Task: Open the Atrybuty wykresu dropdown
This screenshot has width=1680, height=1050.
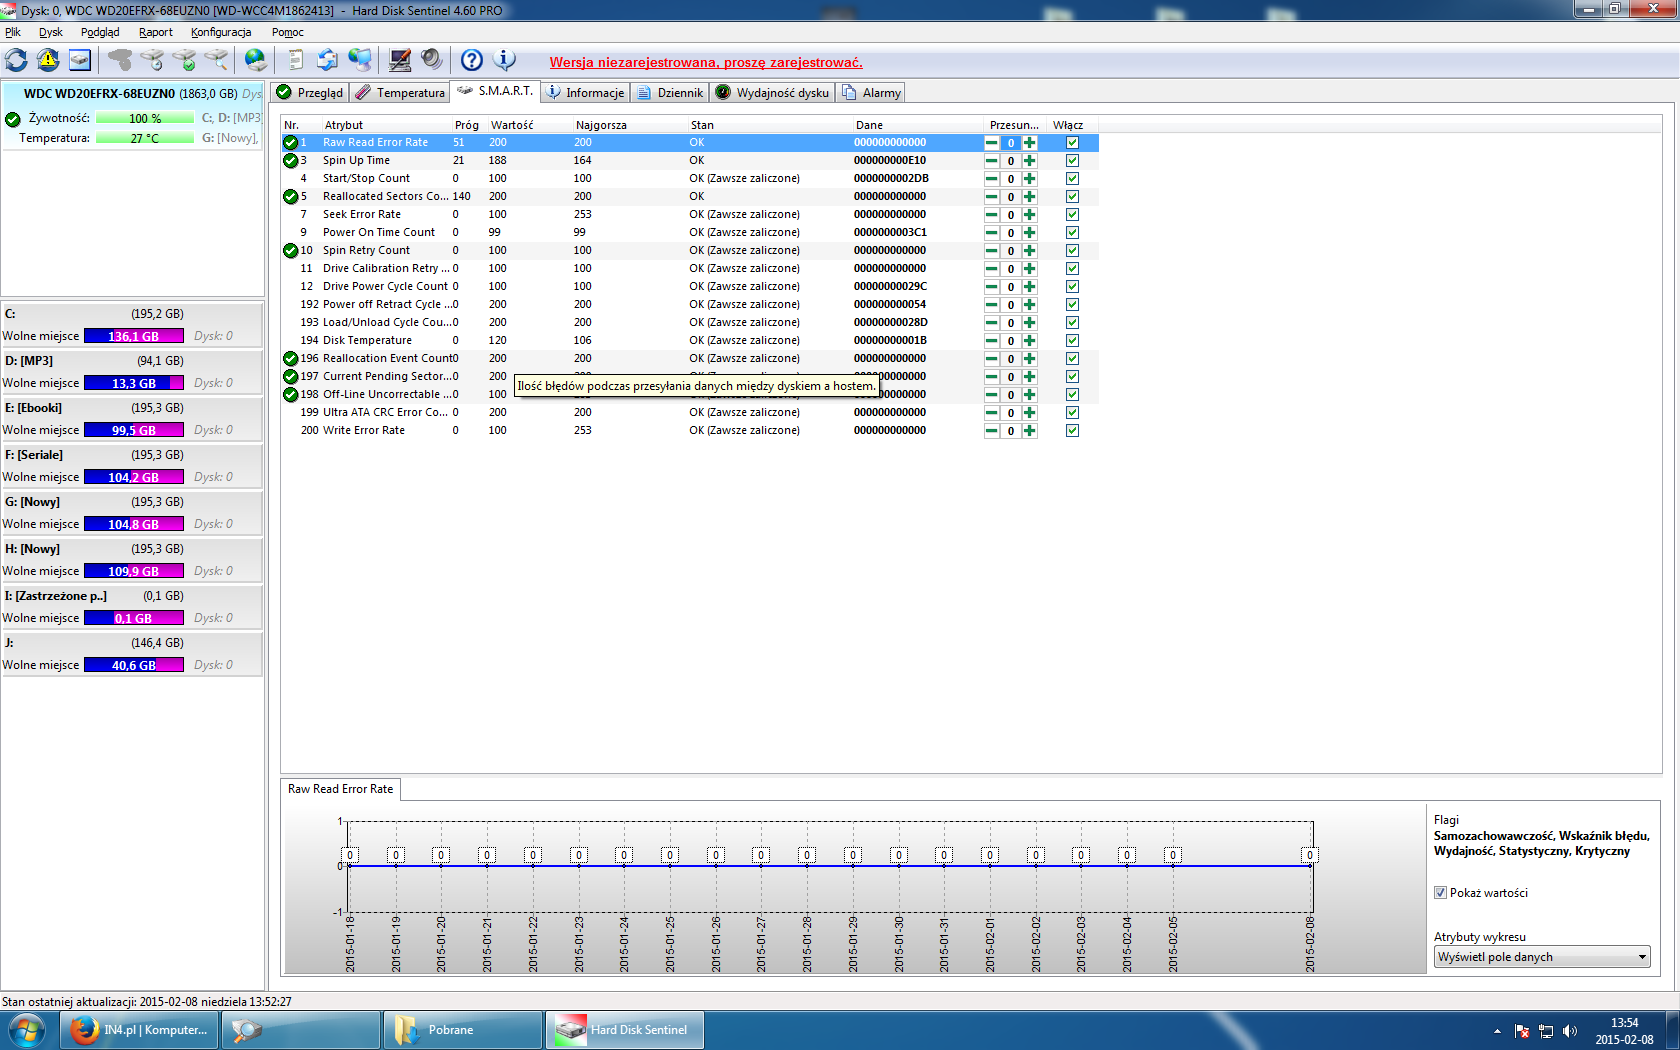Action: (1542, 957)
